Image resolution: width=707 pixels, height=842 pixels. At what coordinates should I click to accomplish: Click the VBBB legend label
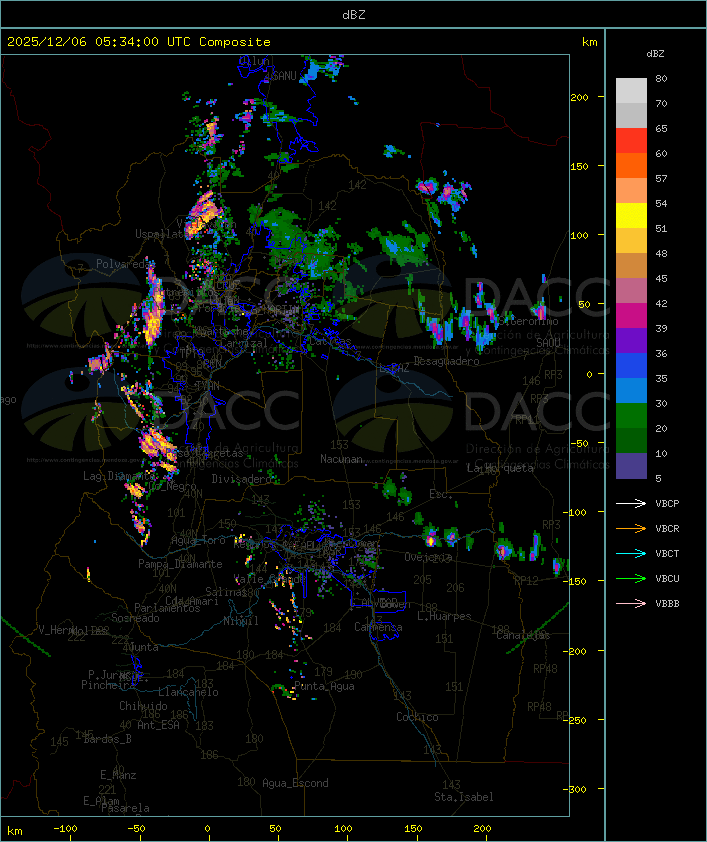click(x=667, y=604)
